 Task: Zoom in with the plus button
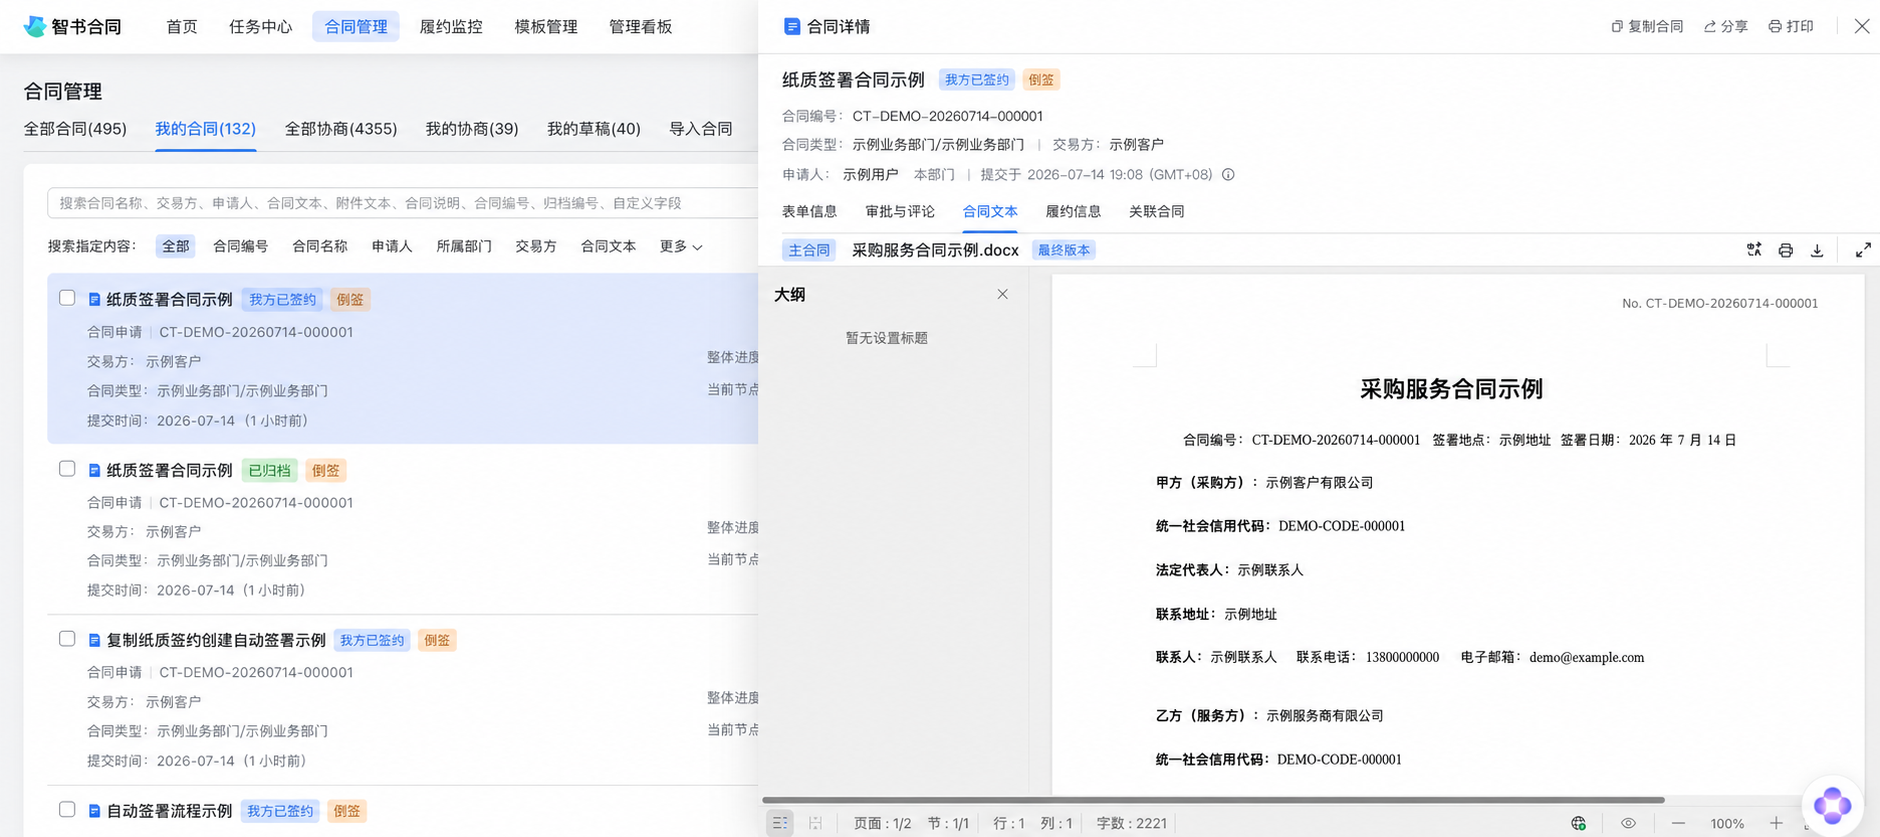pos(1776,823)
